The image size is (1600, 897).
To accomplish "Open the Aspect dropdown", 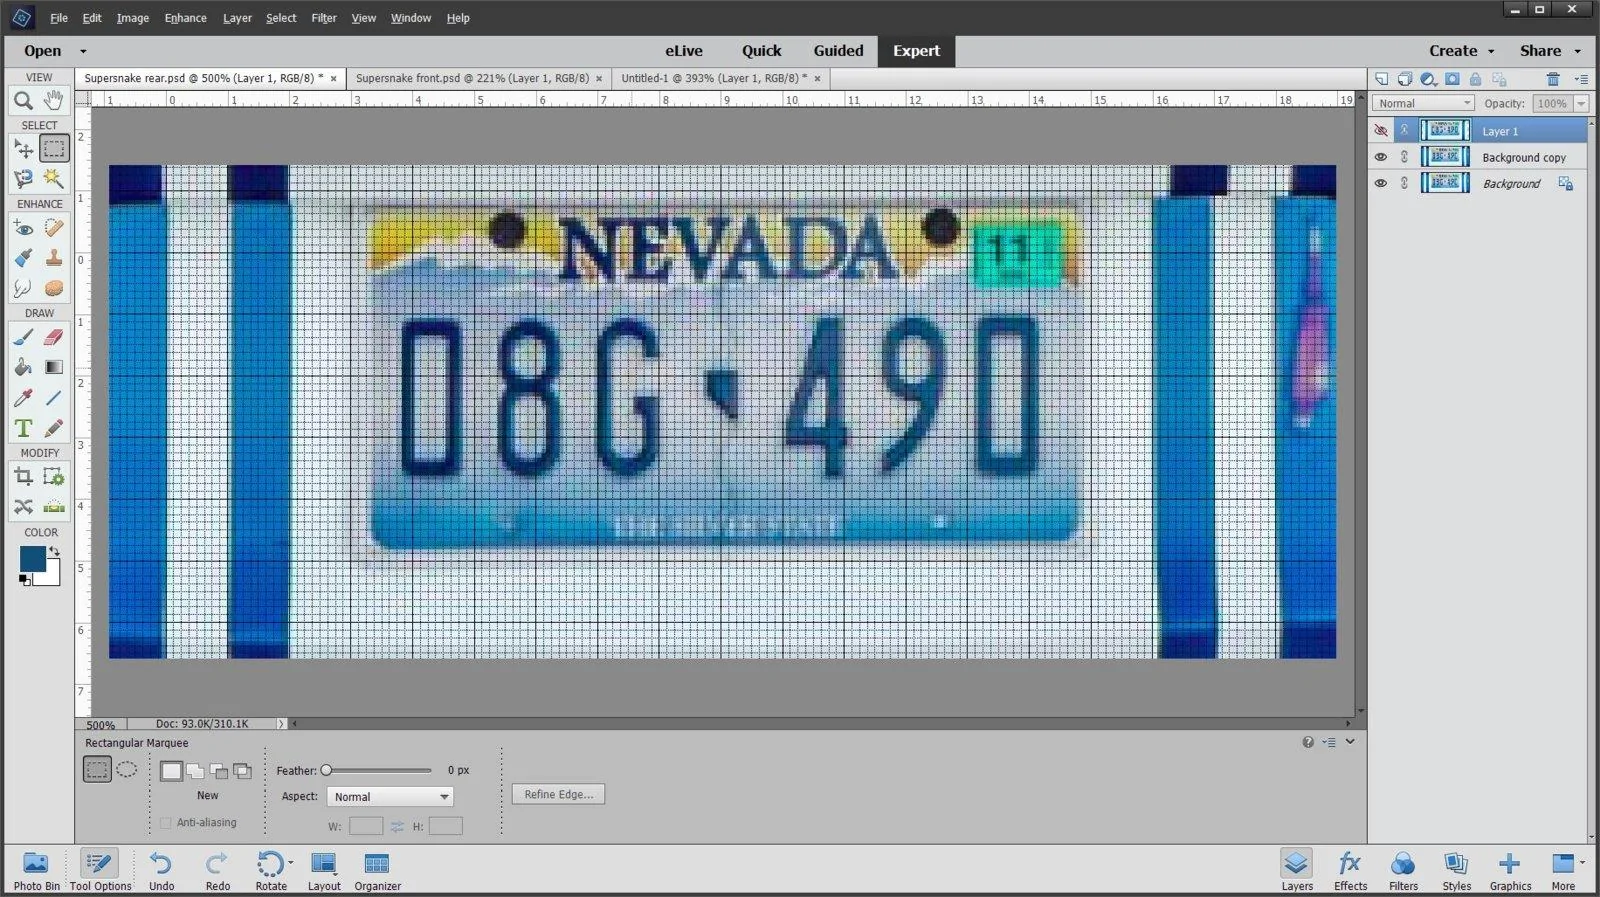I will 390,797.
